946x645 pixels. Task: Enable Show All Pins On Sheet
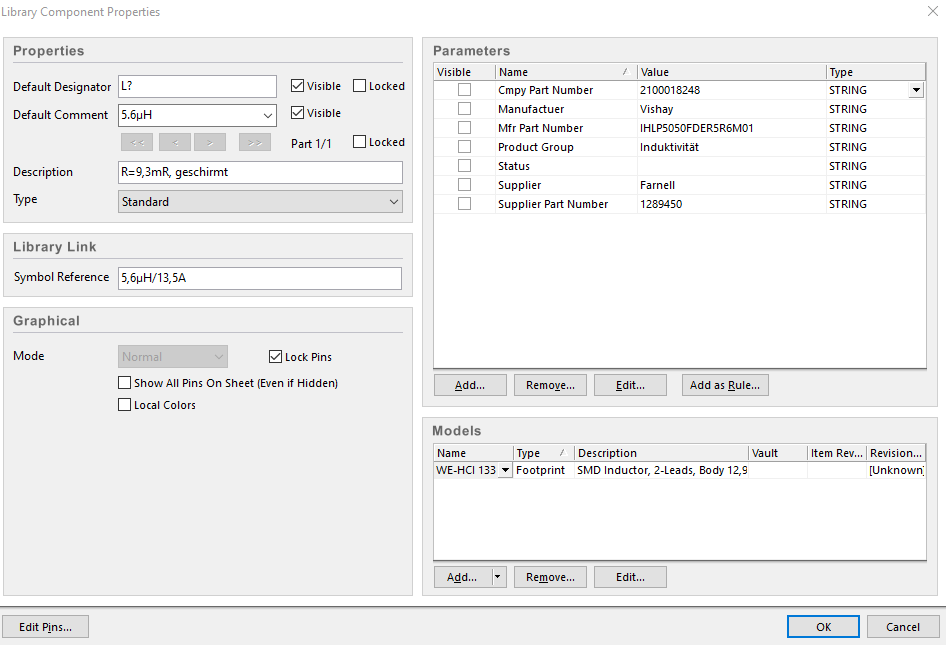click(124, 383)
